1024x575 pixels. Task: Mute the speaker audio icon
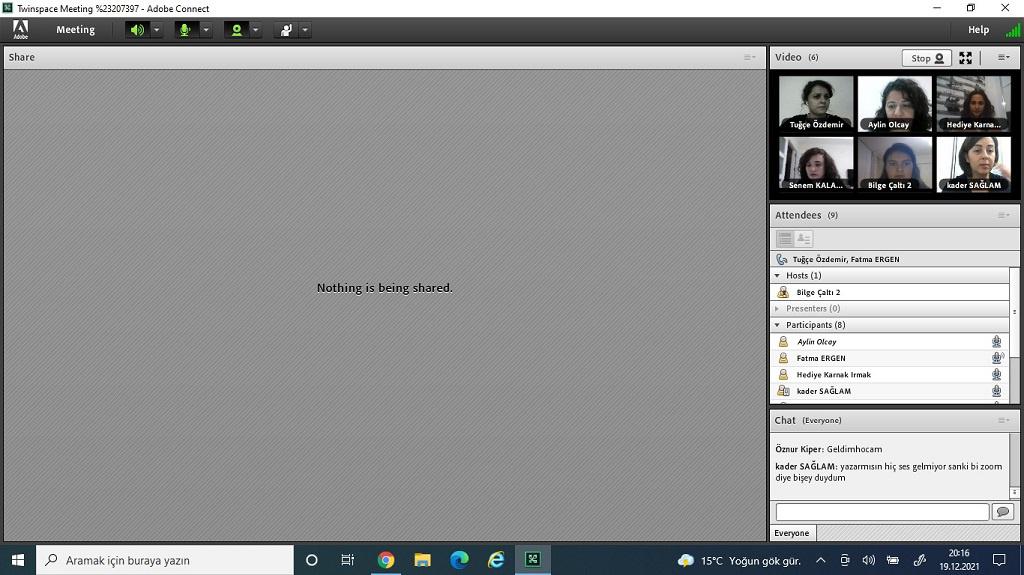137,30
